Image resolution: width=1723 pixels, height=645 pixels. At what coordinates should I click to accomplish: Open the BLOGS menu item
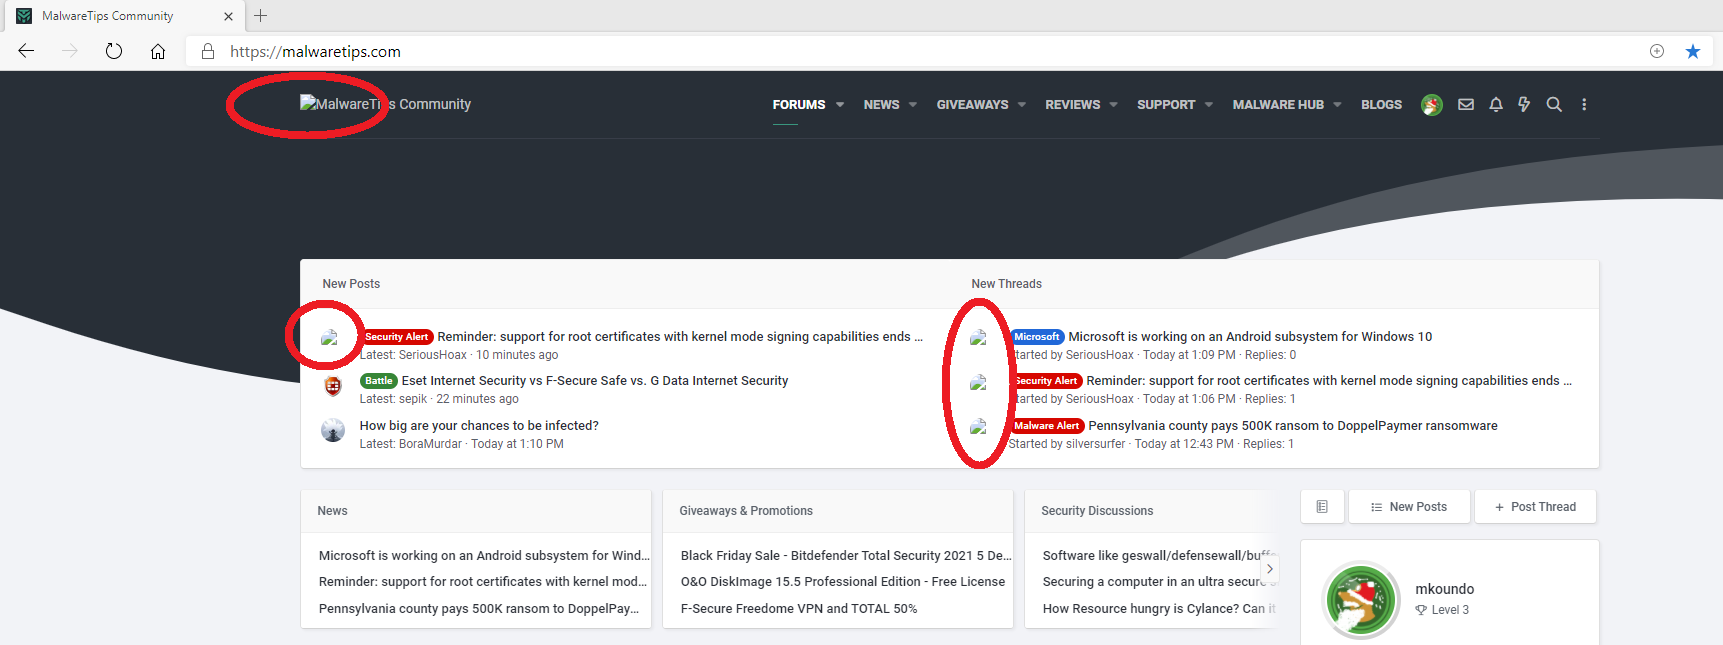tap(1381, 104)
